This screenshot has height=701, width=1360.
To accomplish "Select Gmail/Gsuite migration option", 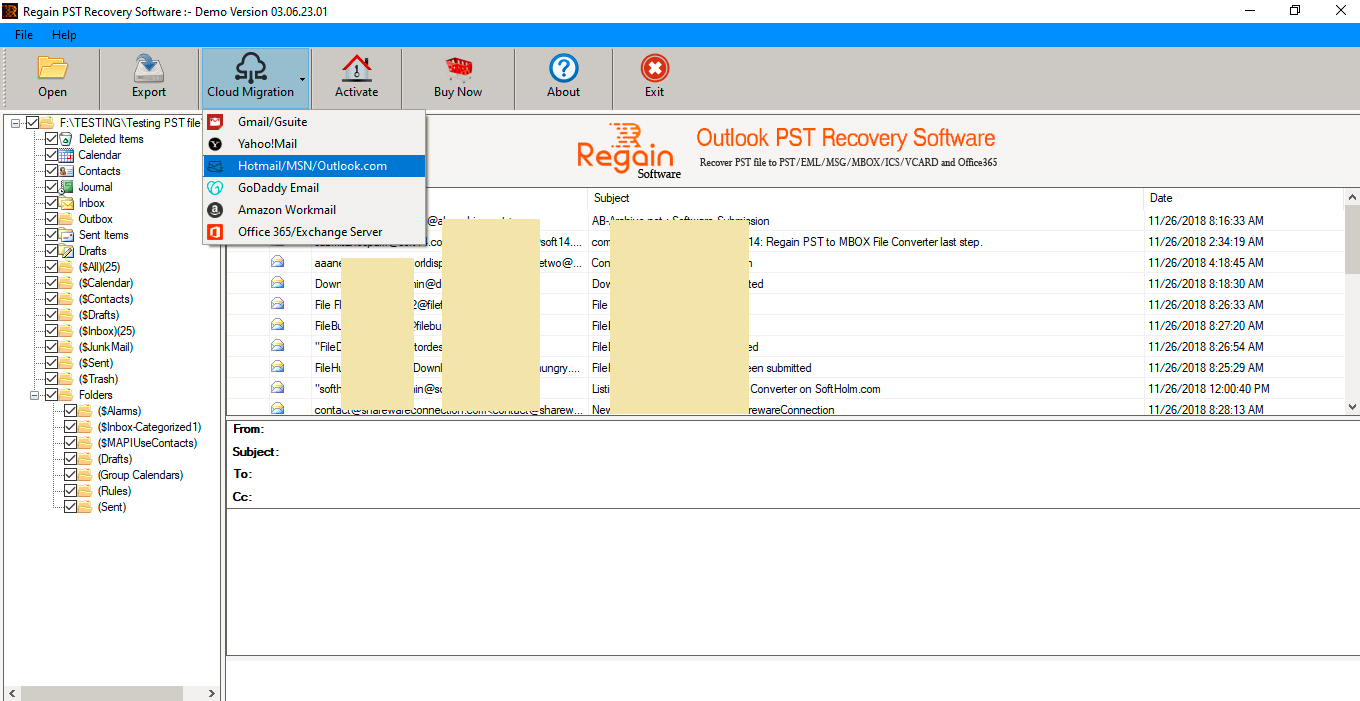I will coord(315,122).
